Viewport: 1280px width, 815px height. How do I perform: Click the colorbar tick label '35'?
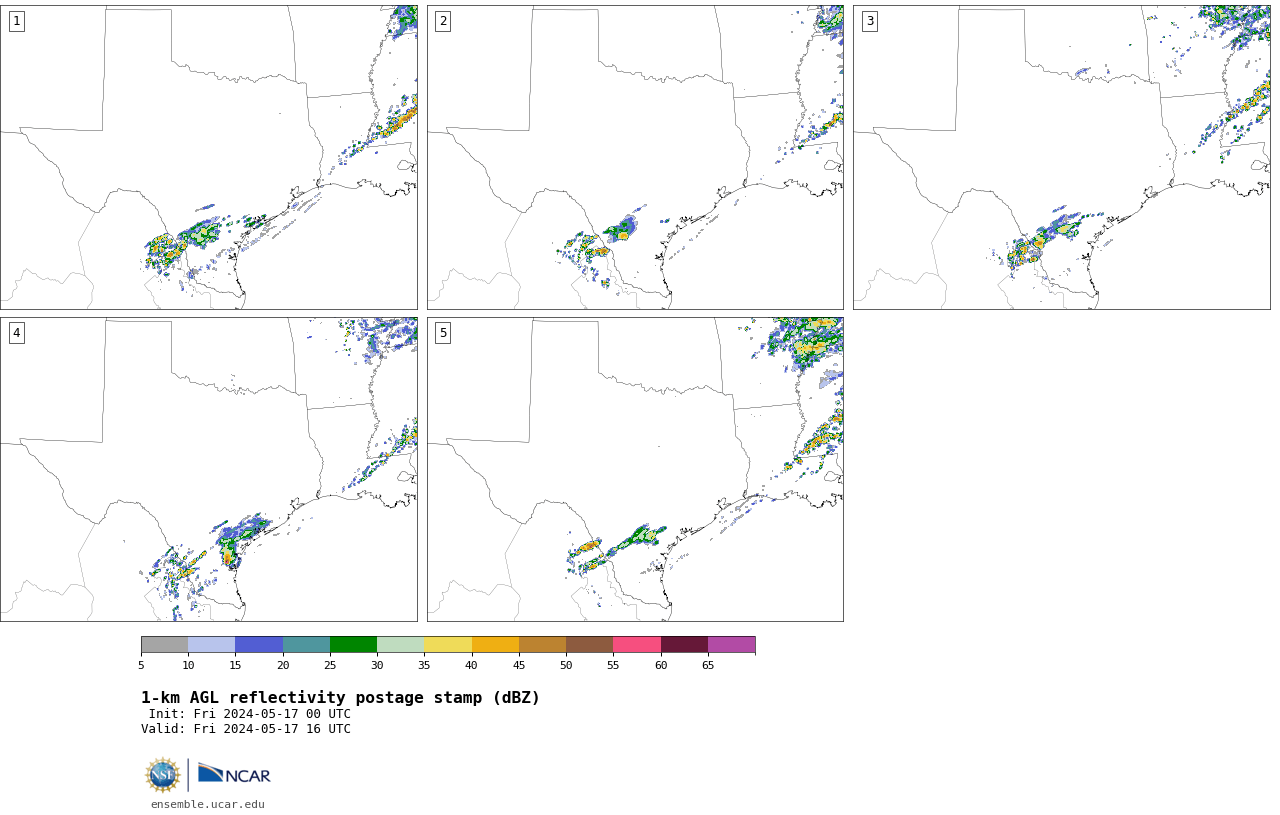coord(424,665)
